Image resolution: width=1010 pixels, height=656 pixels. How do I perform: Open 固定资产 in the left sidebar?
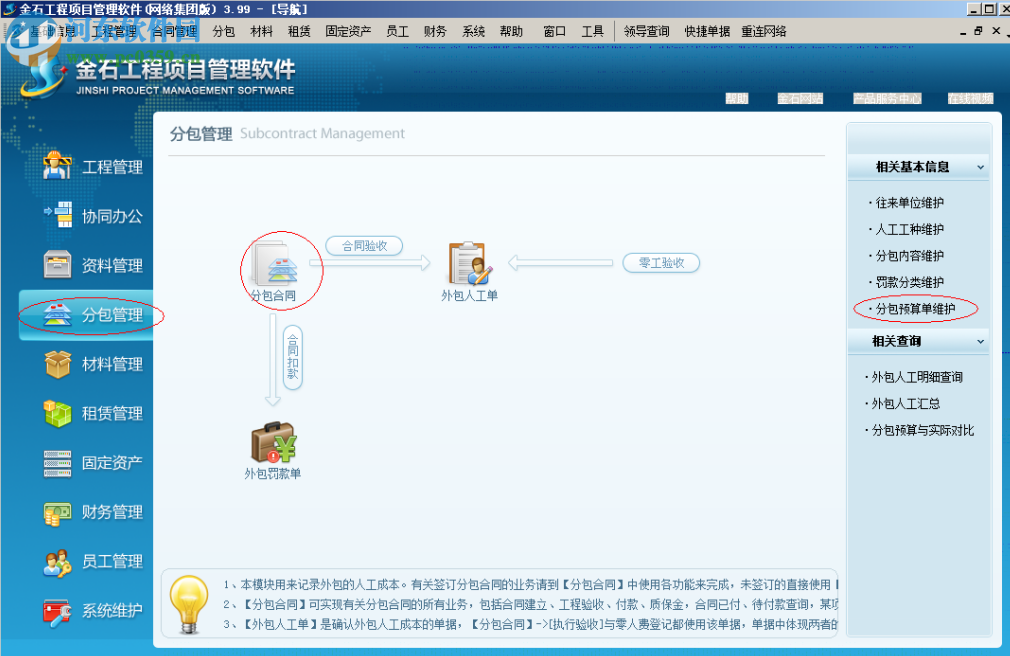click(93, 462)
